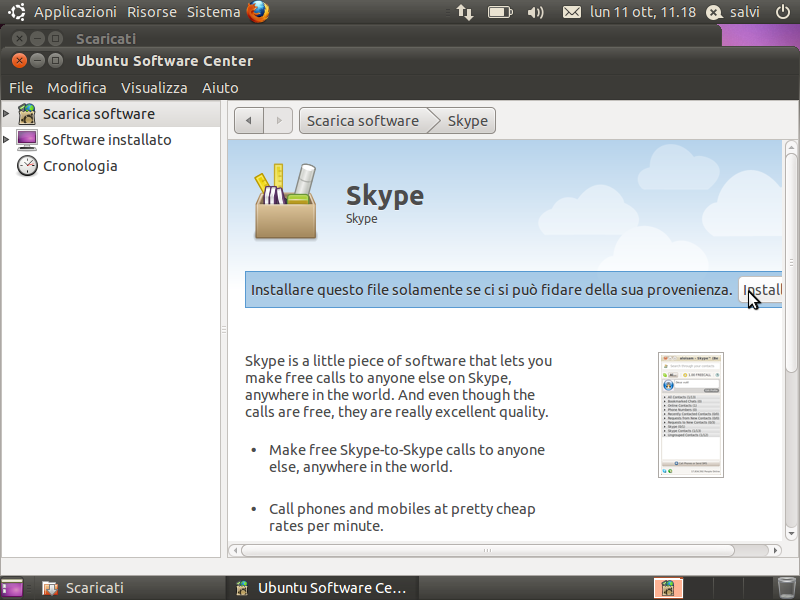Select Cronologia in the sidebar
Viewport: 800px width, 600px height.
tap(80, 166)
